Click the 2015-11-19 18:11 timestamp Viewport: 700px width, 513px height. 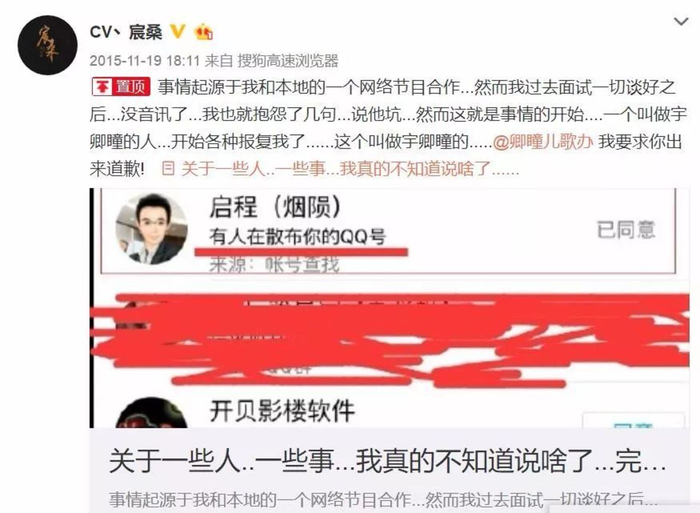(x=145, y=61)
